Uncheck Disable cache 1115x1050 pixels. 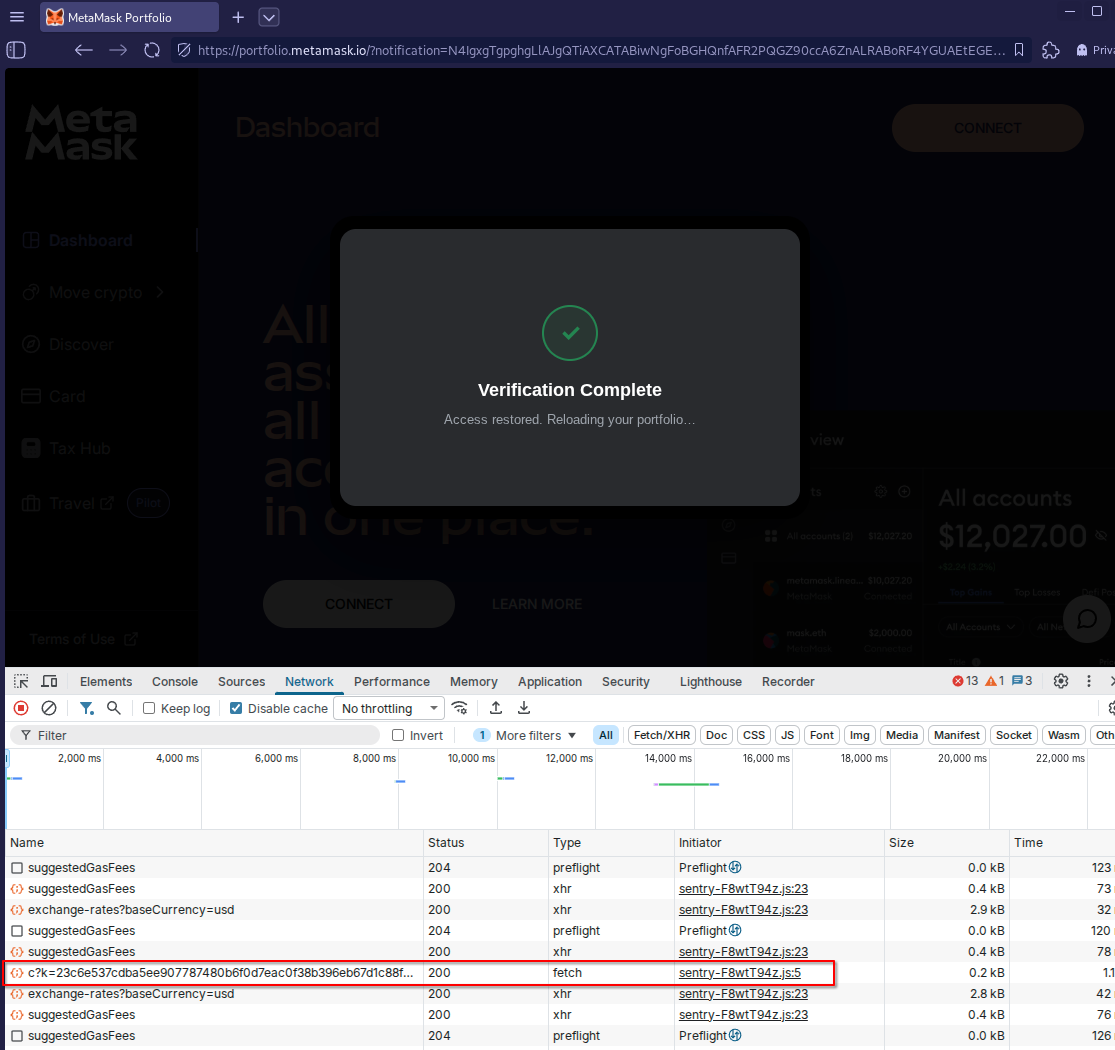236,708
